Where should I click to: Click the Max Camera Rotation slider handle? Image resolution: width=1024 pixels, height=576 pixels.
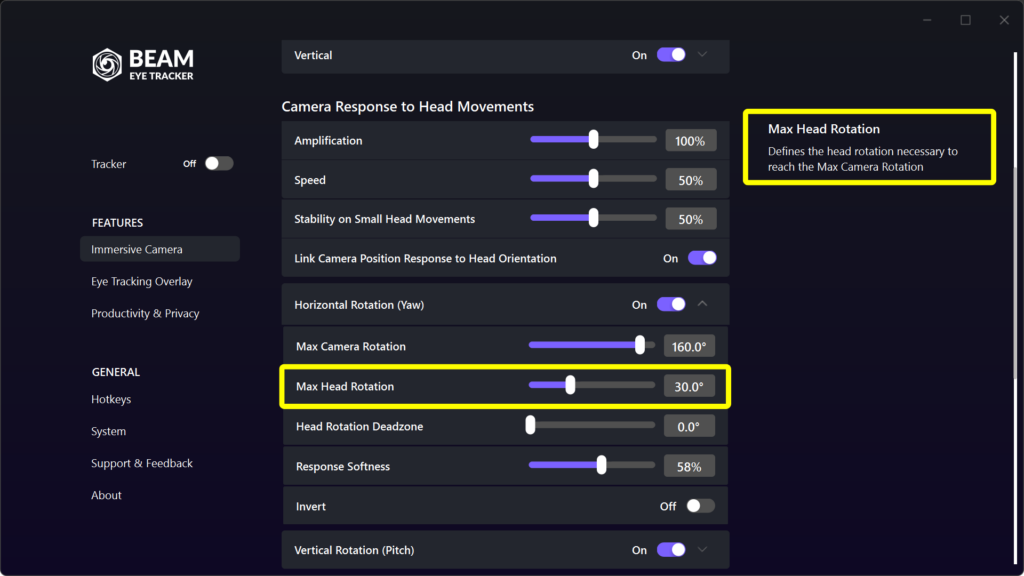pyautogui.click(x=640, y=345)
